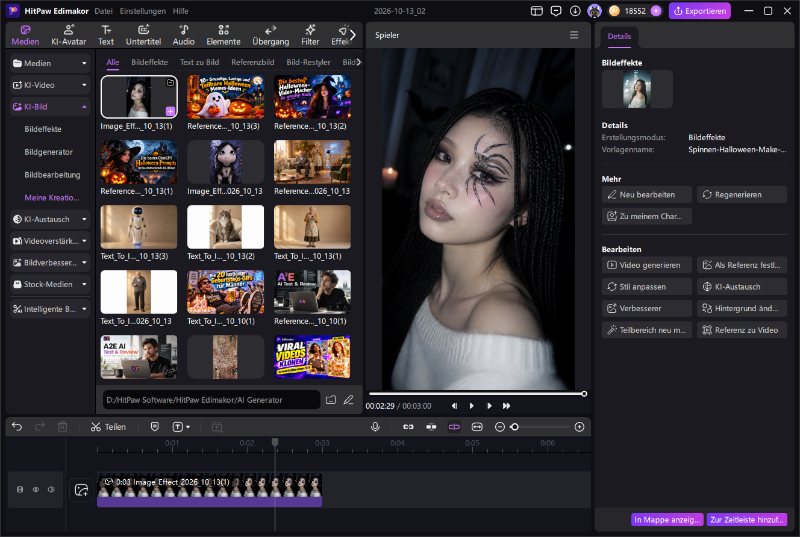
Task: Expand the Videoverstärk... sidebar section
Action: 49,241
